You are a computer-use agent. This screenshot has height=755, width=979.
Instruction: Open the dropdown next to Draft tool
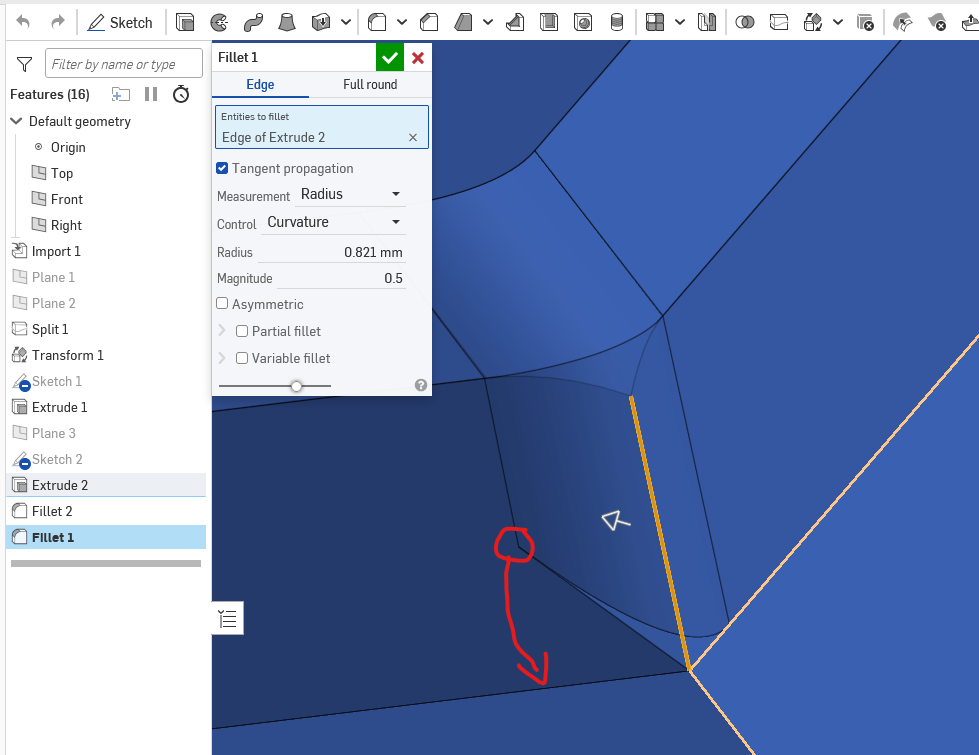(488, 22)
